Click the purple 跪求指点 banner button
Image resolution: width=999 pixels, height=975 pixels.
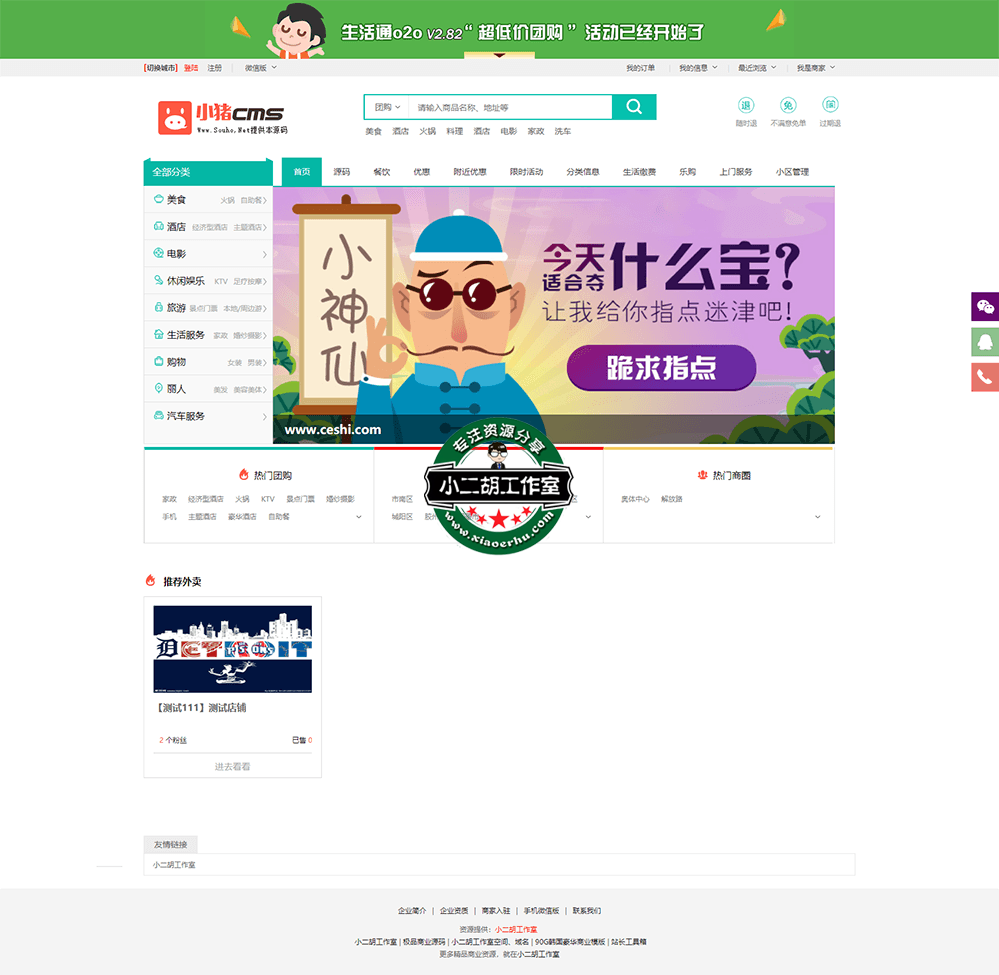[661, 368]
